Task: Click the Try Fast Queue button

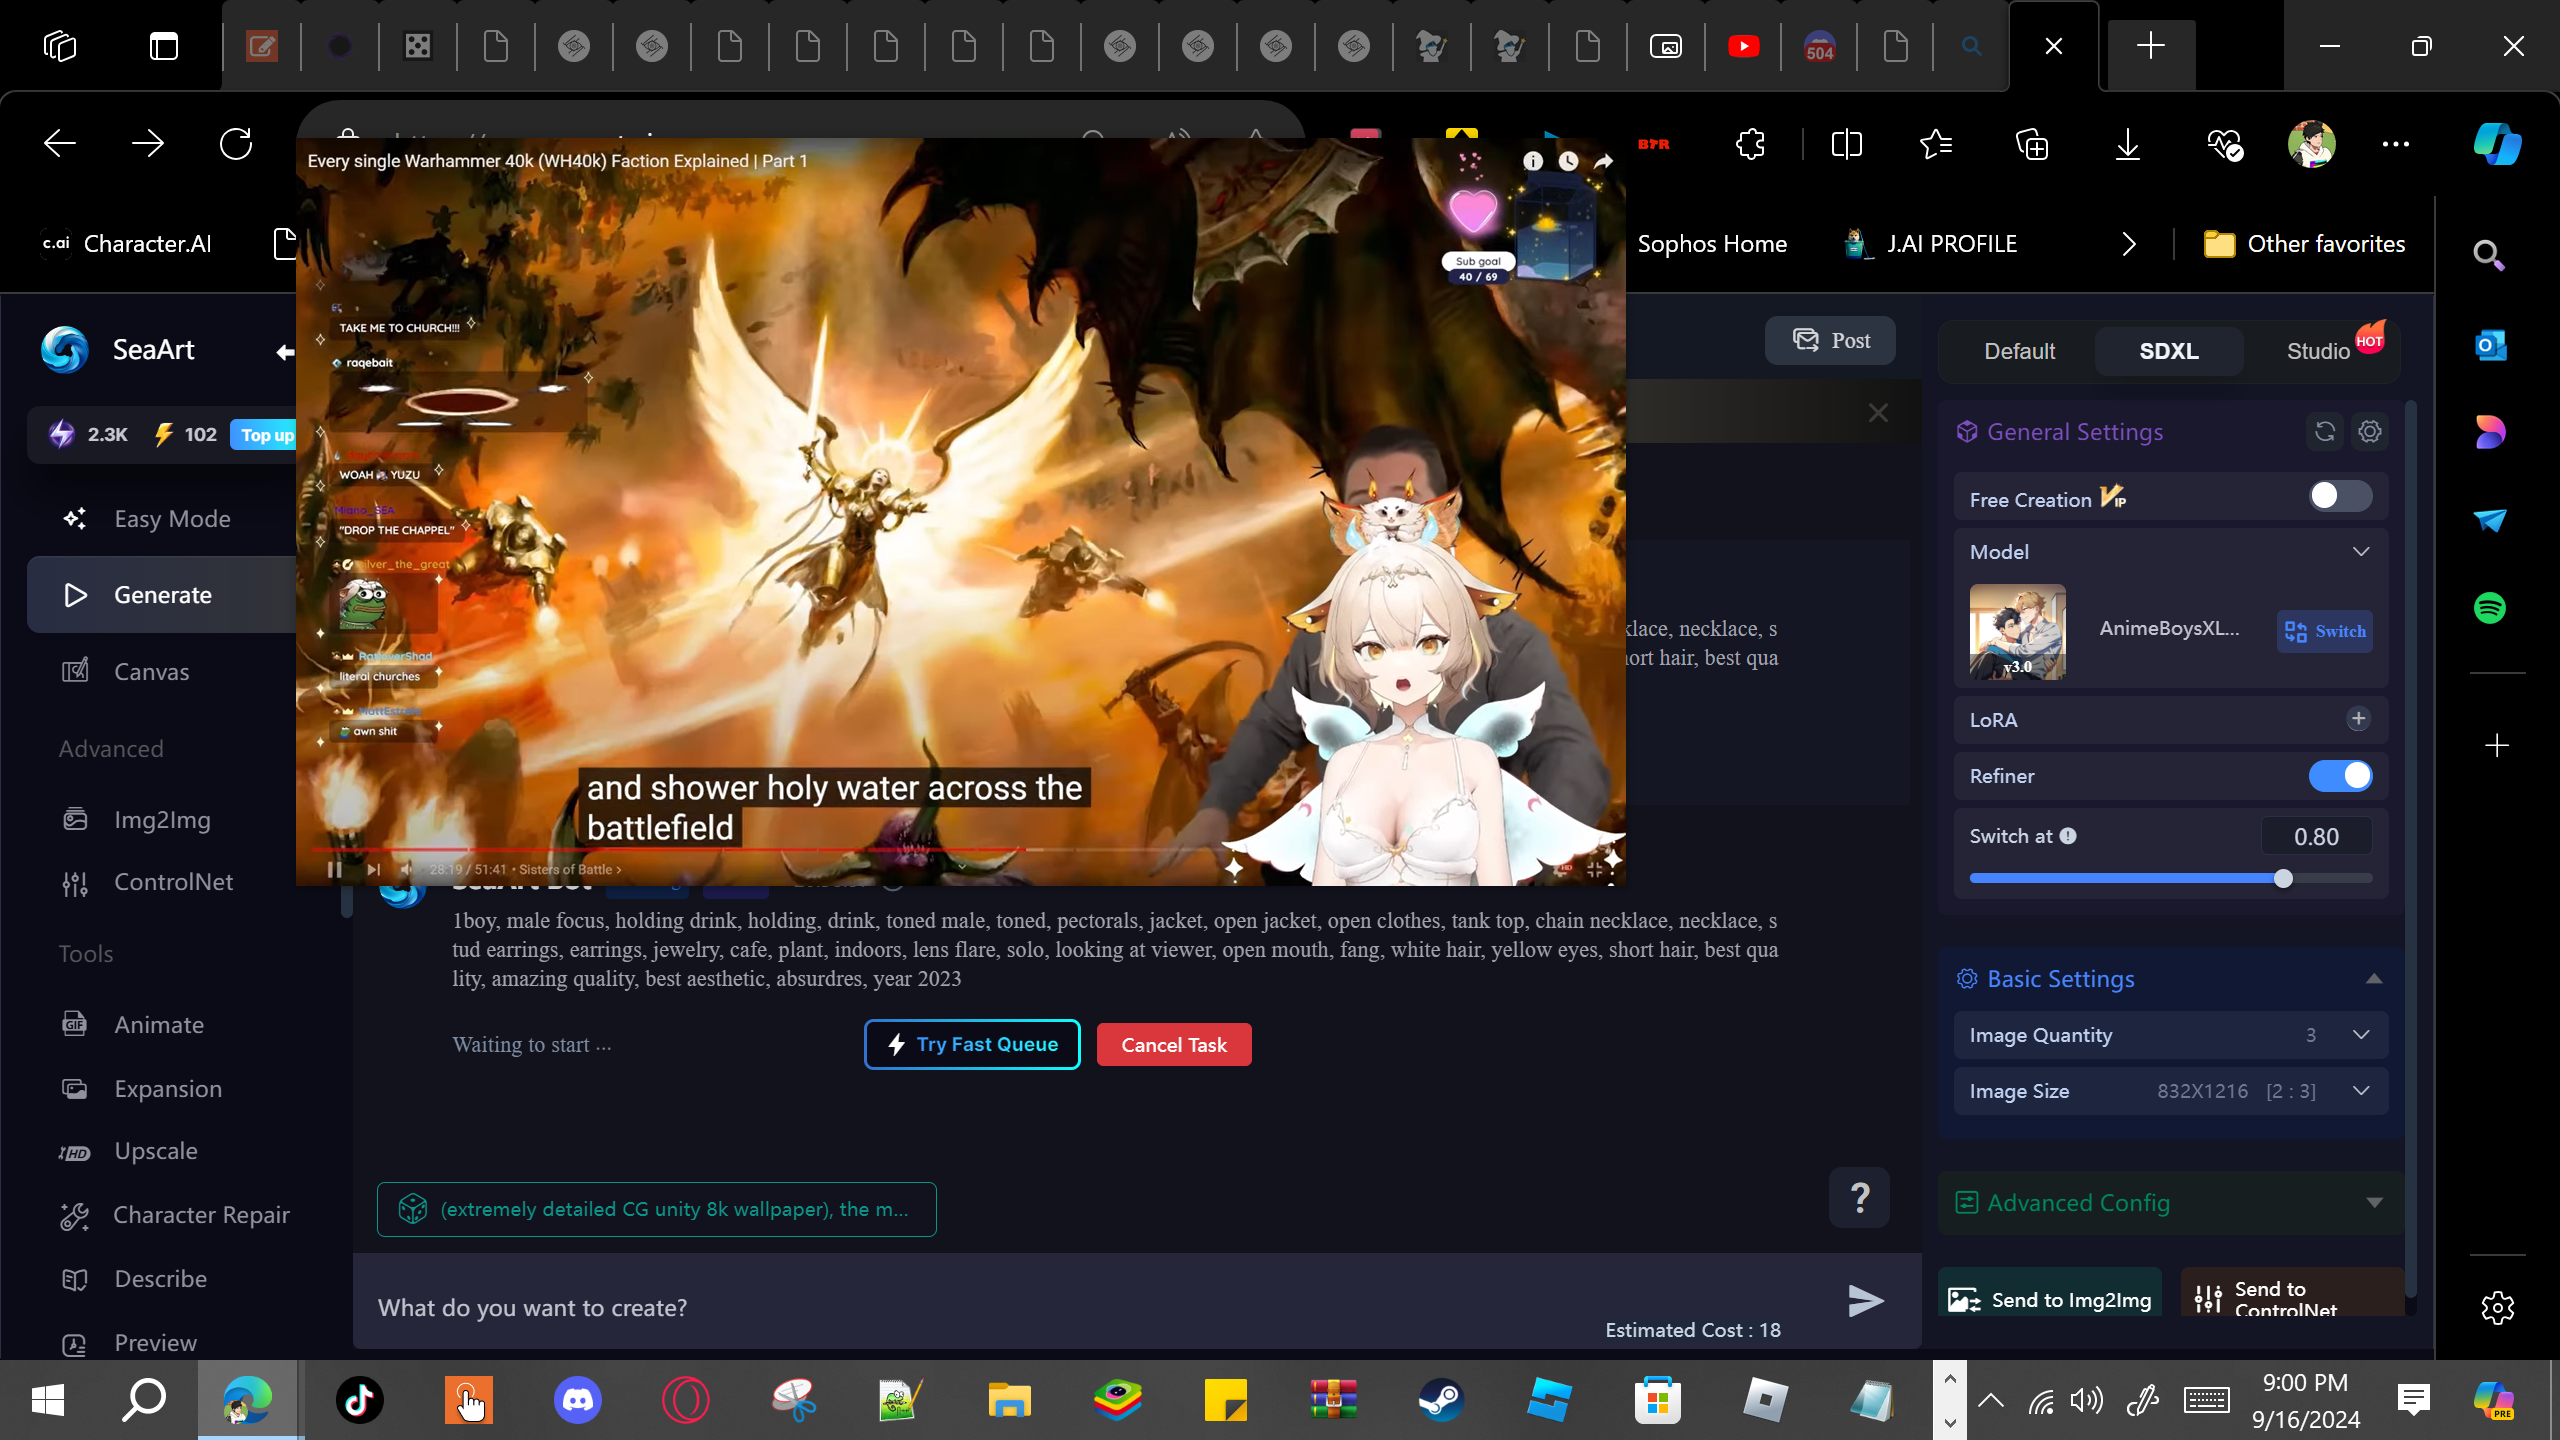Action: [972, 1045]
